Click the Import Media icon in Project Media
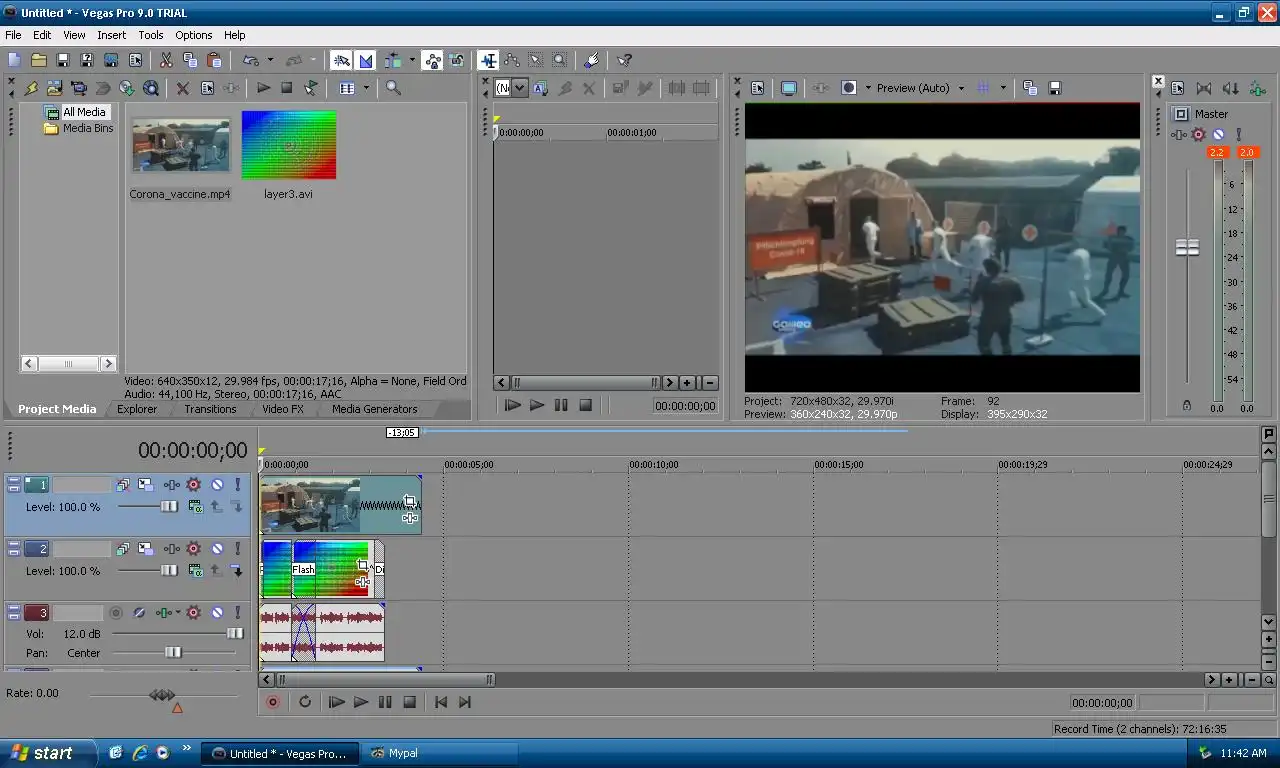 click(54, 88)
